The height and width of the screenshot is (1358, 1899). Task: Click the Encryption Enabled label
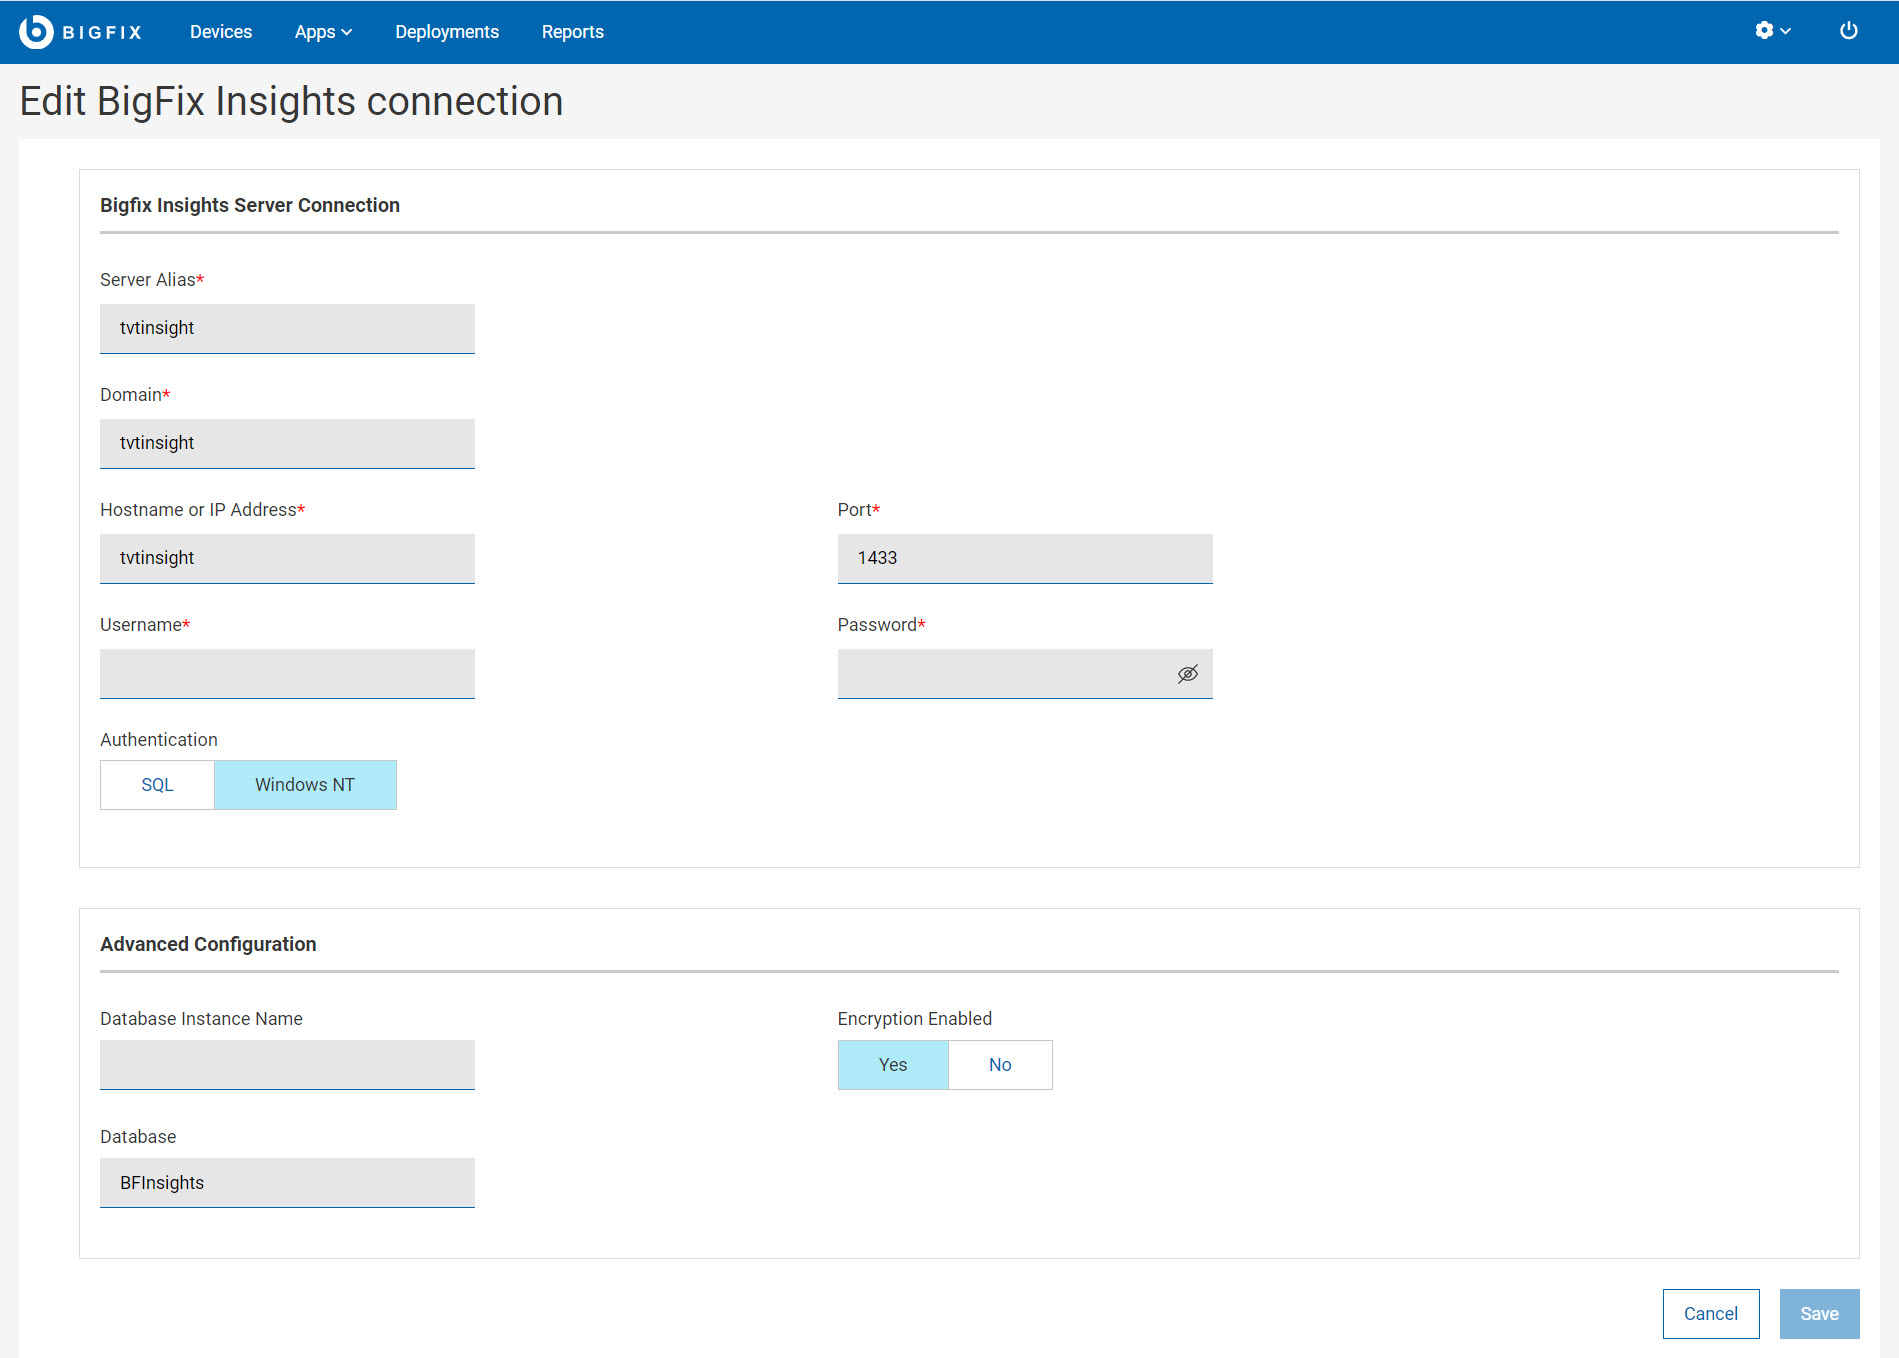pyautogui.click(x=915, y=1019)
